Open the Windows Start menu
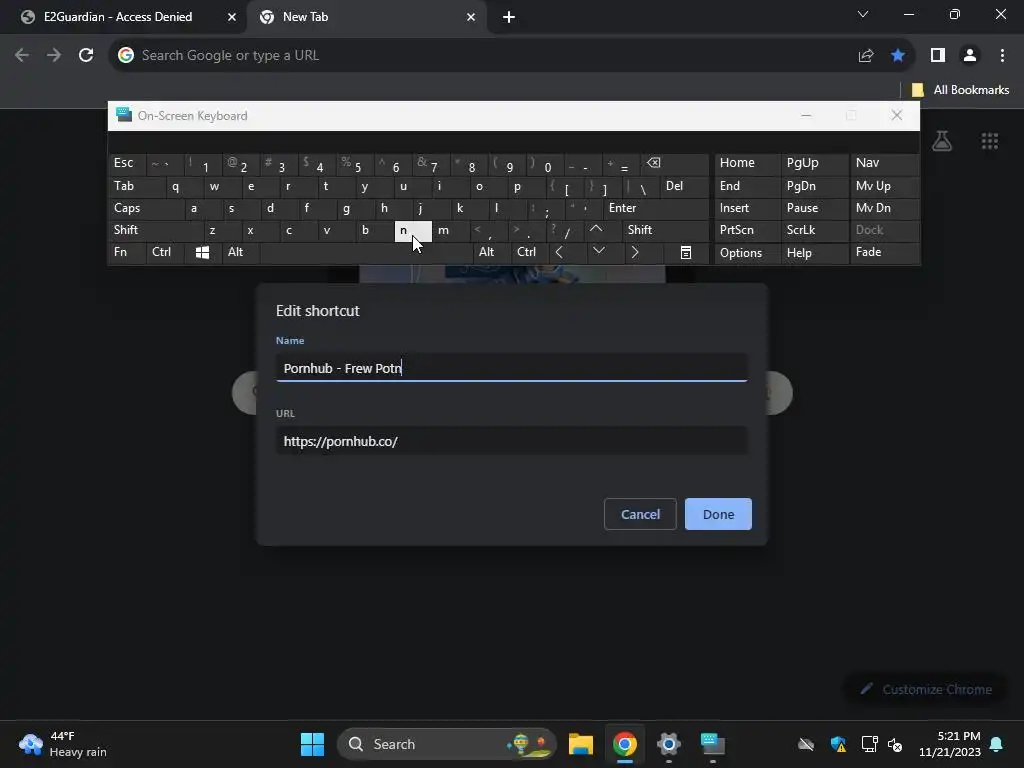Image resolution: width=1024 pixels, height=768 pixels. pyautogui.click(x=312, y=744)
